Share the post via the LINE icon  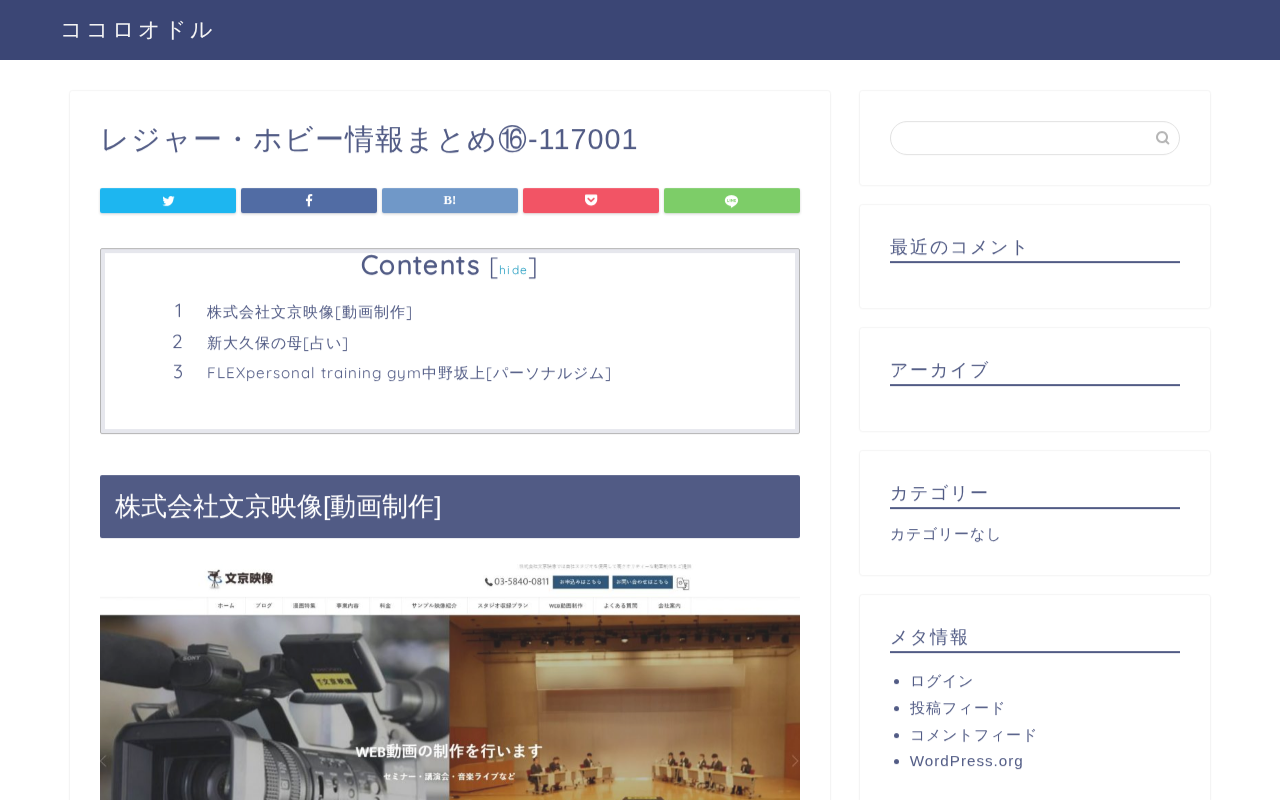(732, 200)
